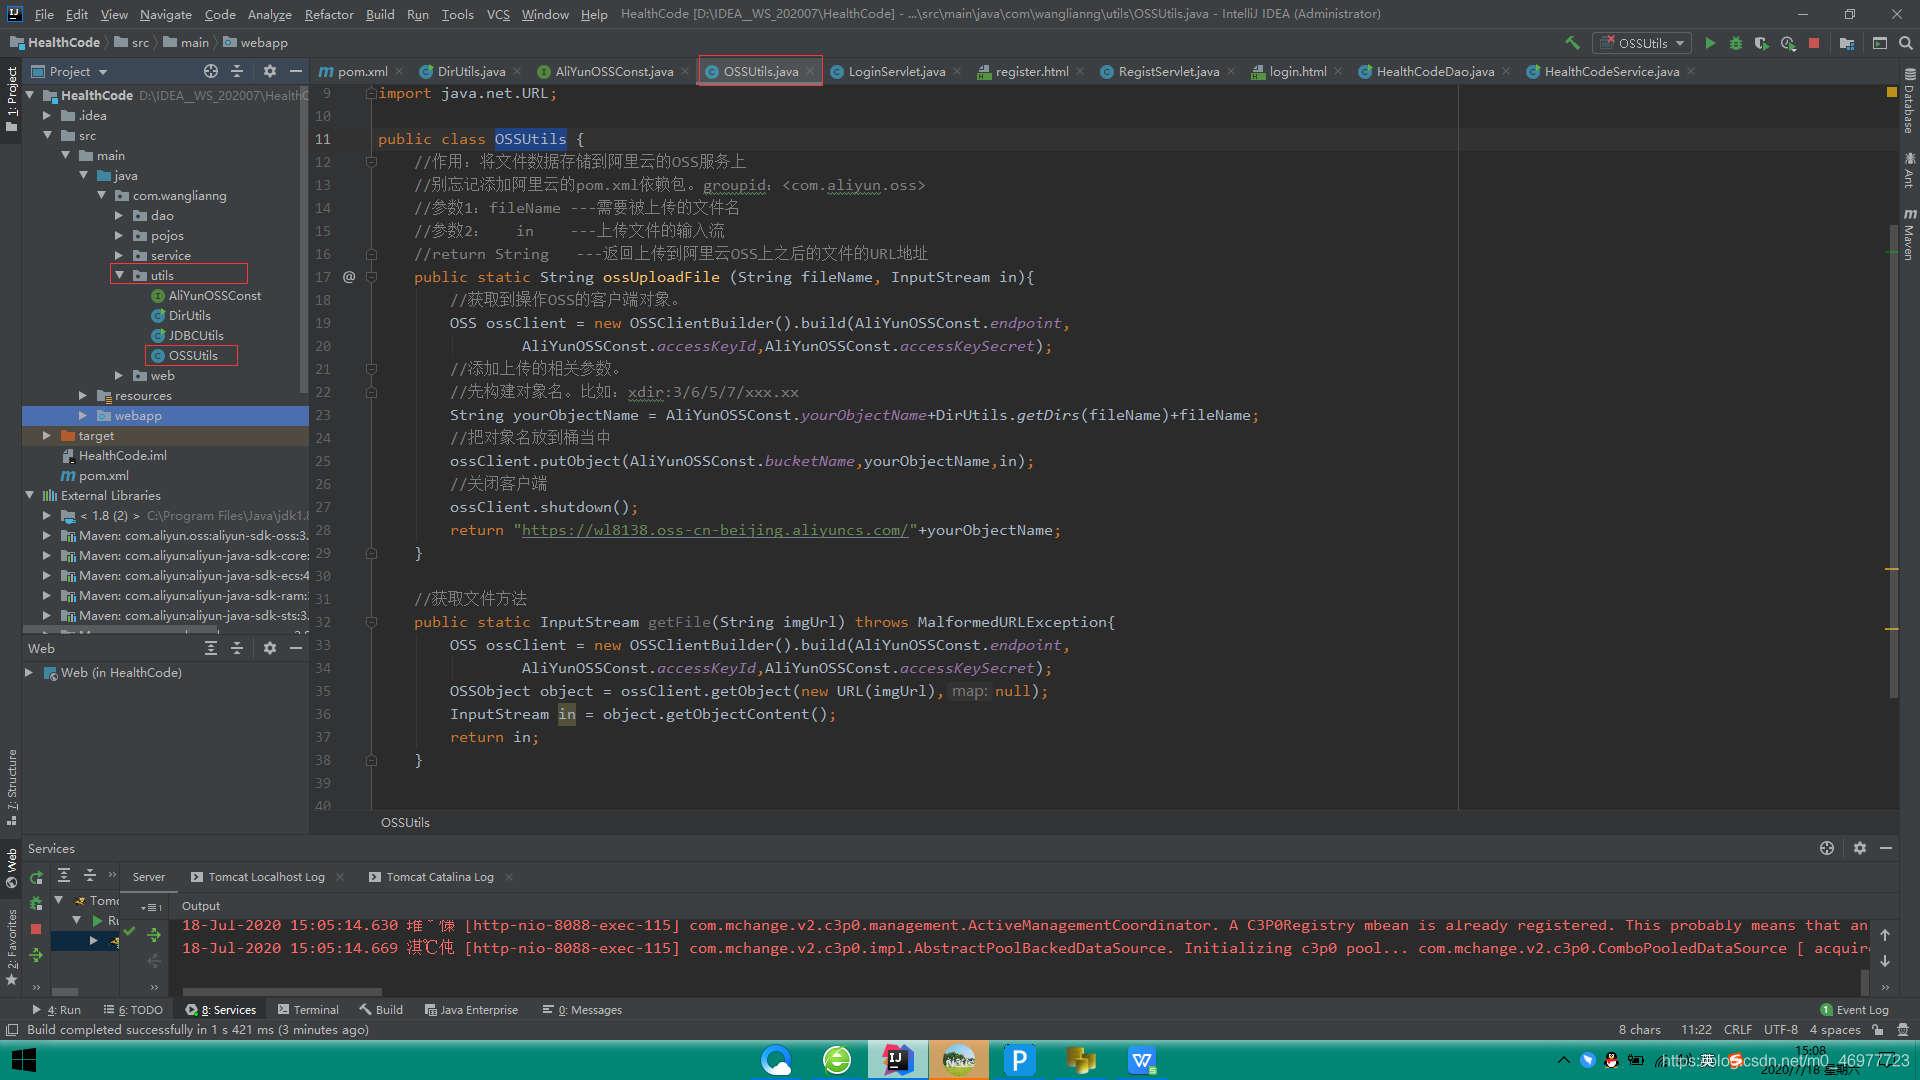
Task: Hide the Project panel with the minus icon
Action: pos(296,71)
